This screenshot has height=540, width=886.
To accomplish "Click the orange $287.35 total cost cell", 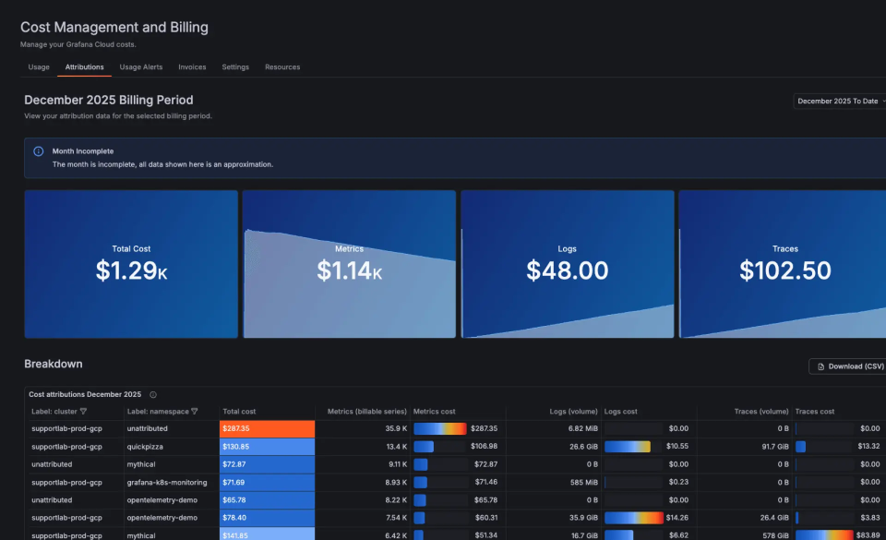I will 267,429.
